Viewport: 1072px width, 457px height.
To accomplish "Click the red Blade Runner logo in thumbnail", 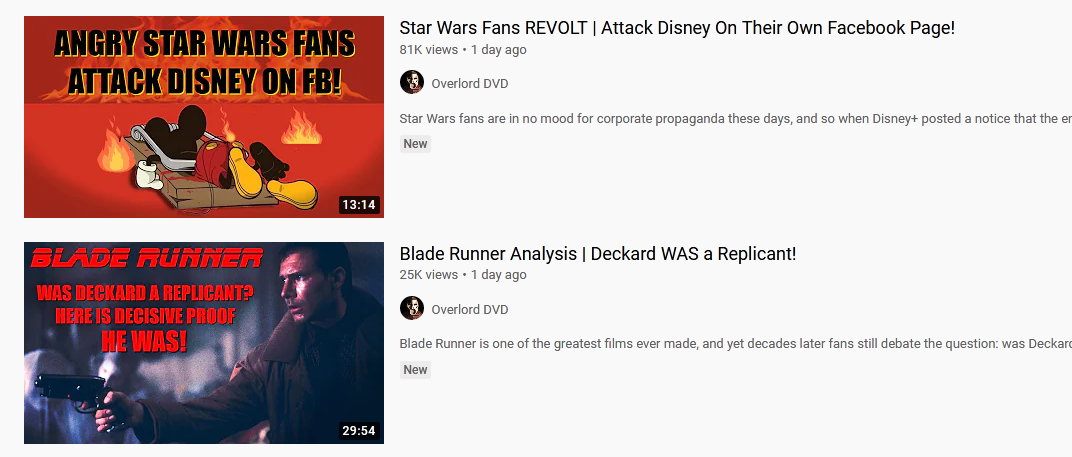I will pyautogui.click(x=147, y=259).
